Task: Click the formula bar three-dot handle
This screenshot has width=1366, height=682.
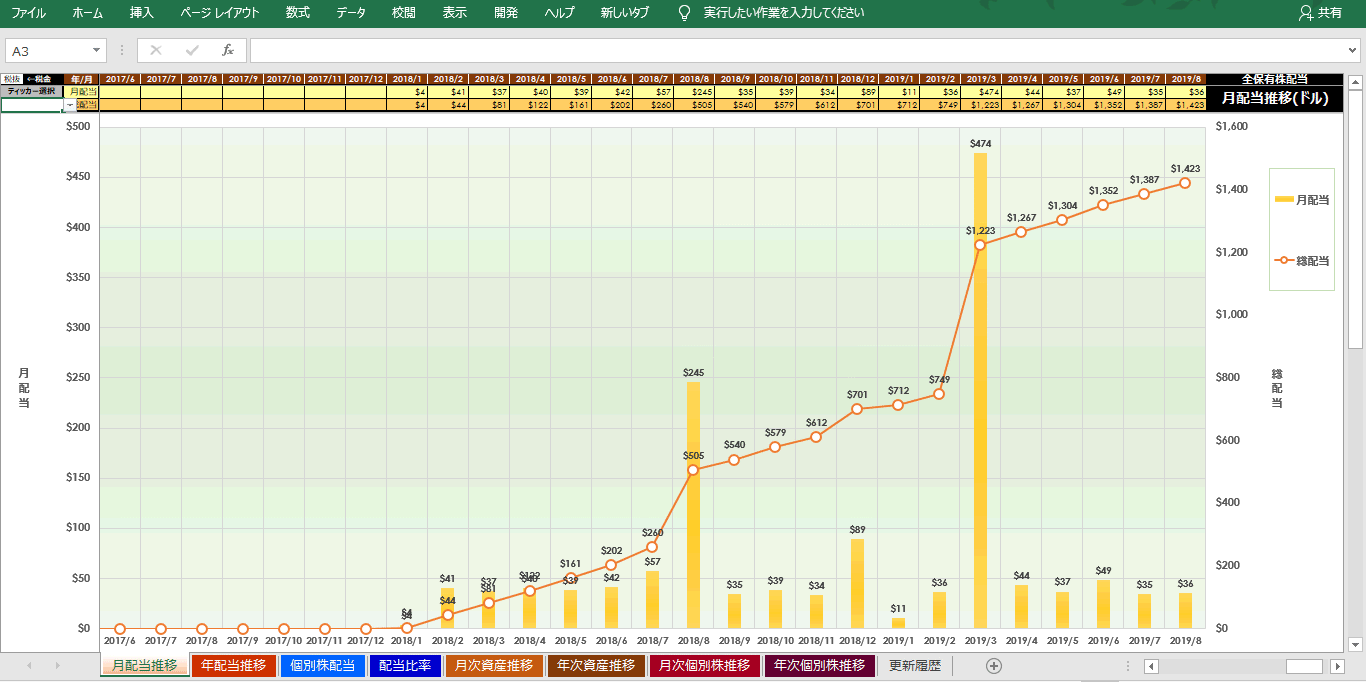Action: pyautogui.click(x=122, y=50)
